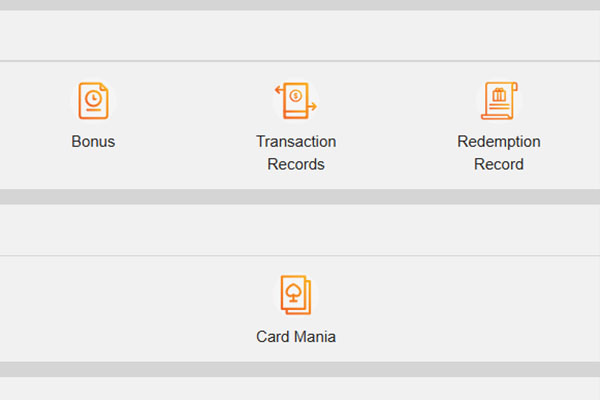Click the blank header row above Card Mania

click(300, 230)
